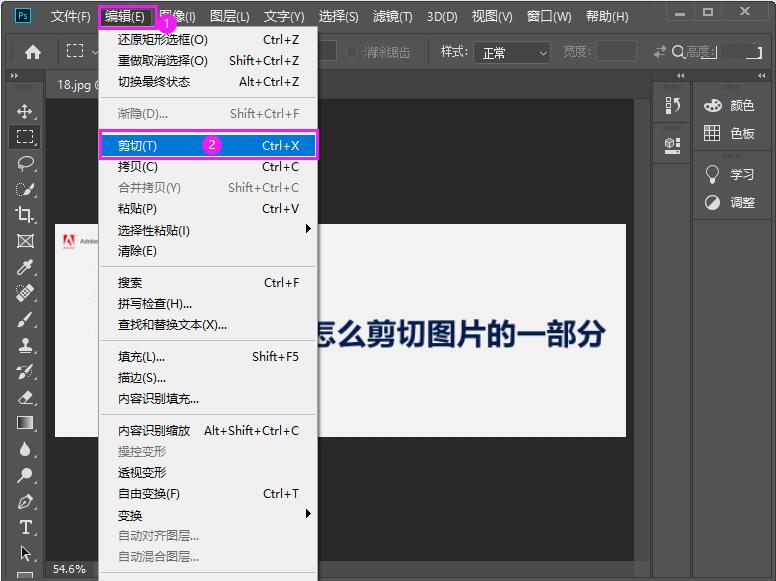Select the Lasso tool

point(25,163)
